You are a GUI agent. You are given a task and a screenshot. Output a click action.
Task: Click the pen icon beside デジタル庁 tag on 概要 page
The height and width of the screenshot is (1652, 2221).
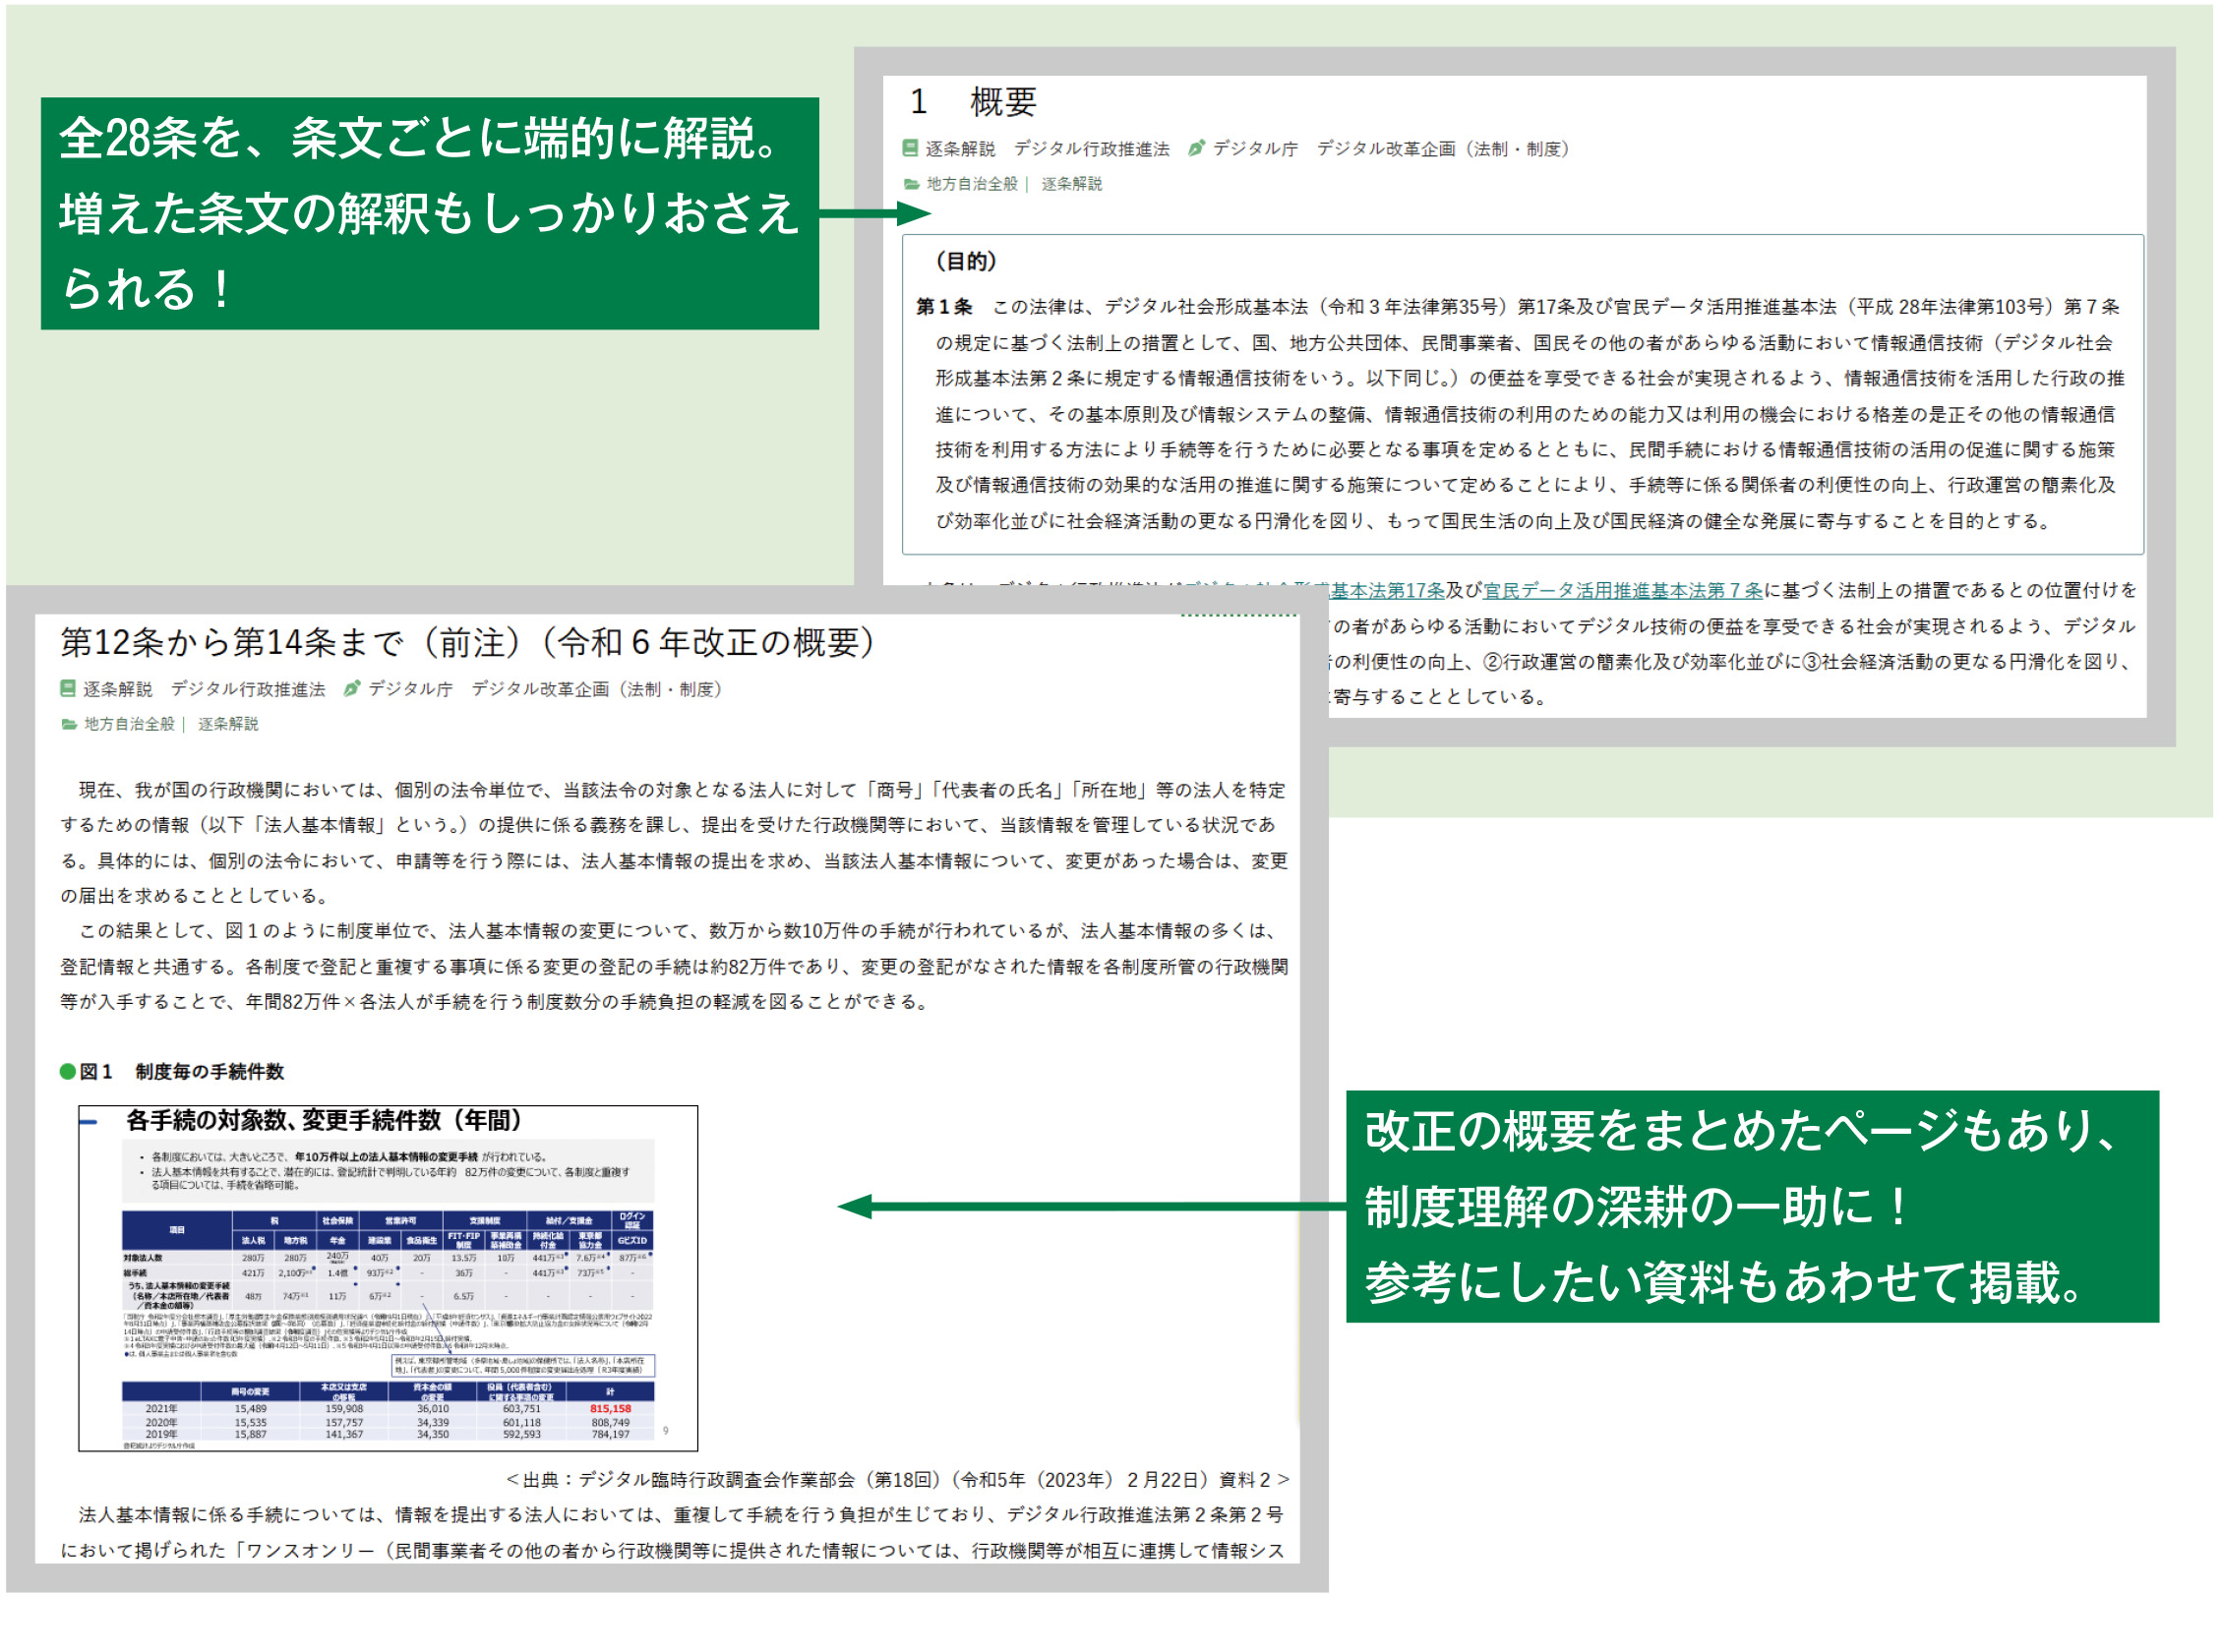point(1196,148)
